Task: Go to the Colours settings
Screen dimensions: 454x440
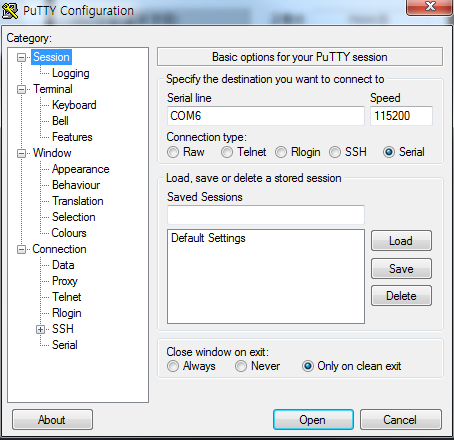Action: click(x=69, y=233)
